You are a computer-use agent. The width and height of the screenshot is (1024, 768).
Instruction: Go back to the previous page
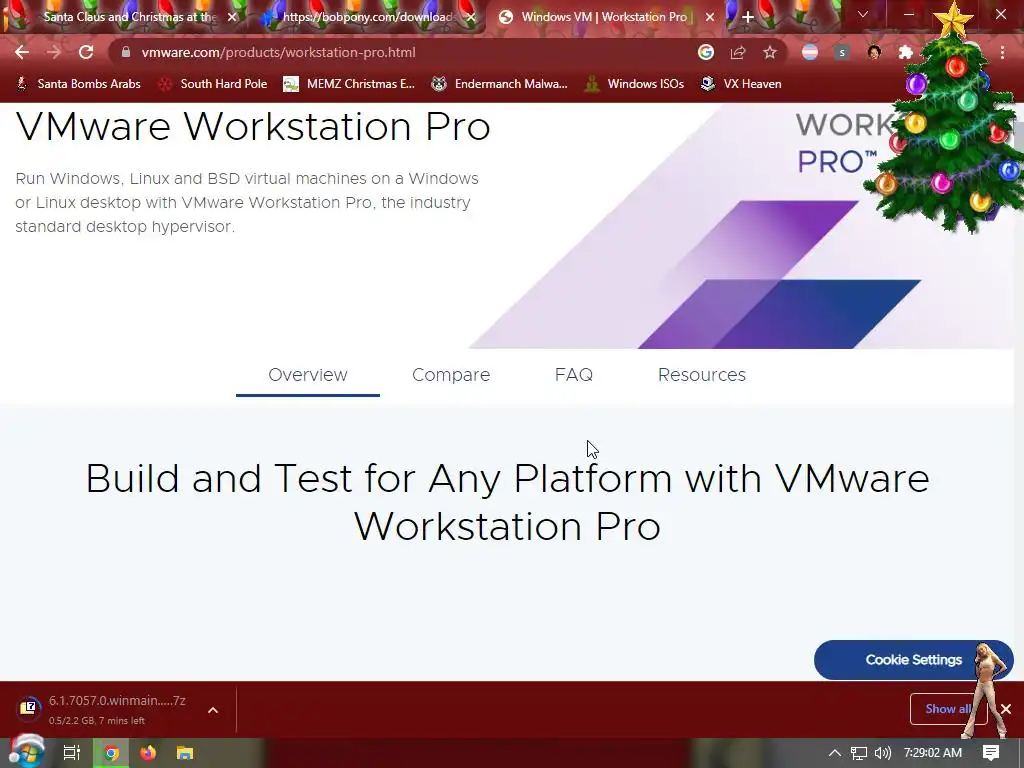(x=22, y=52)
